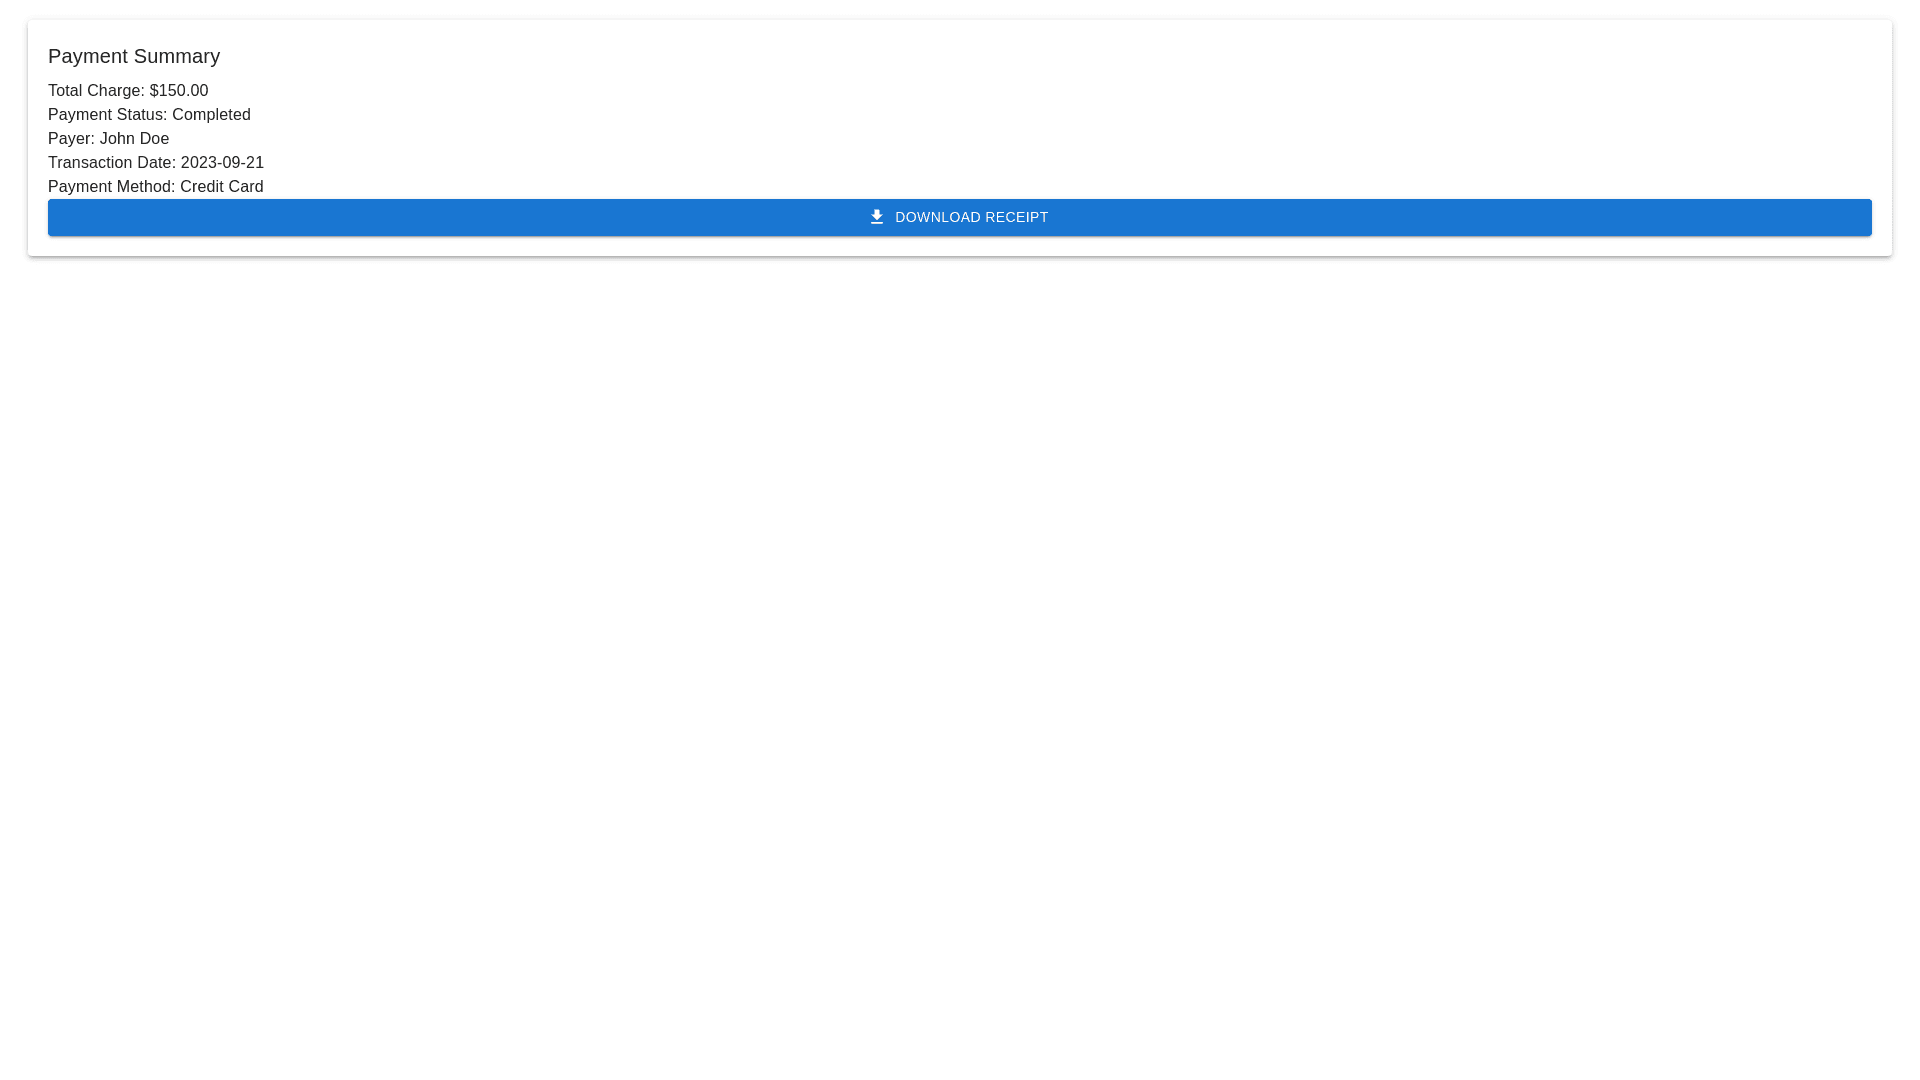Click the word Card in payment method
Image resolution: width=1920 pixels, height=1080 pixels.
point(245,187)
